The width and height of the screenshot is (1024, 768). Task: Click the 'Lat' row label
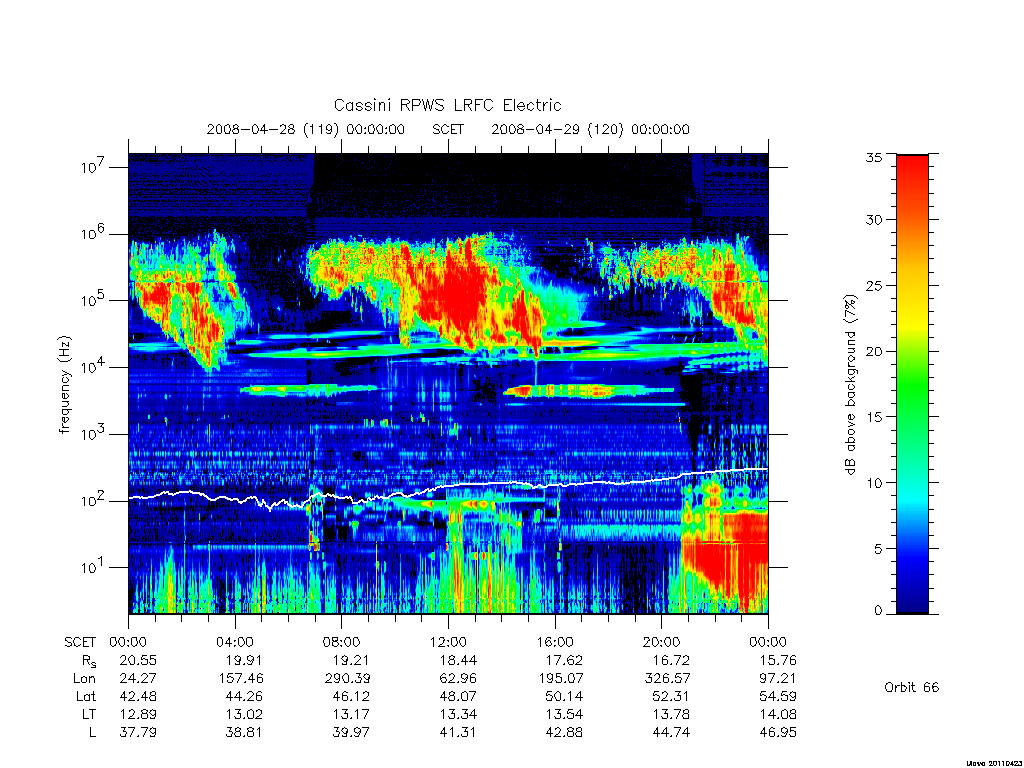pyautogui.click(x=86, y=696)
